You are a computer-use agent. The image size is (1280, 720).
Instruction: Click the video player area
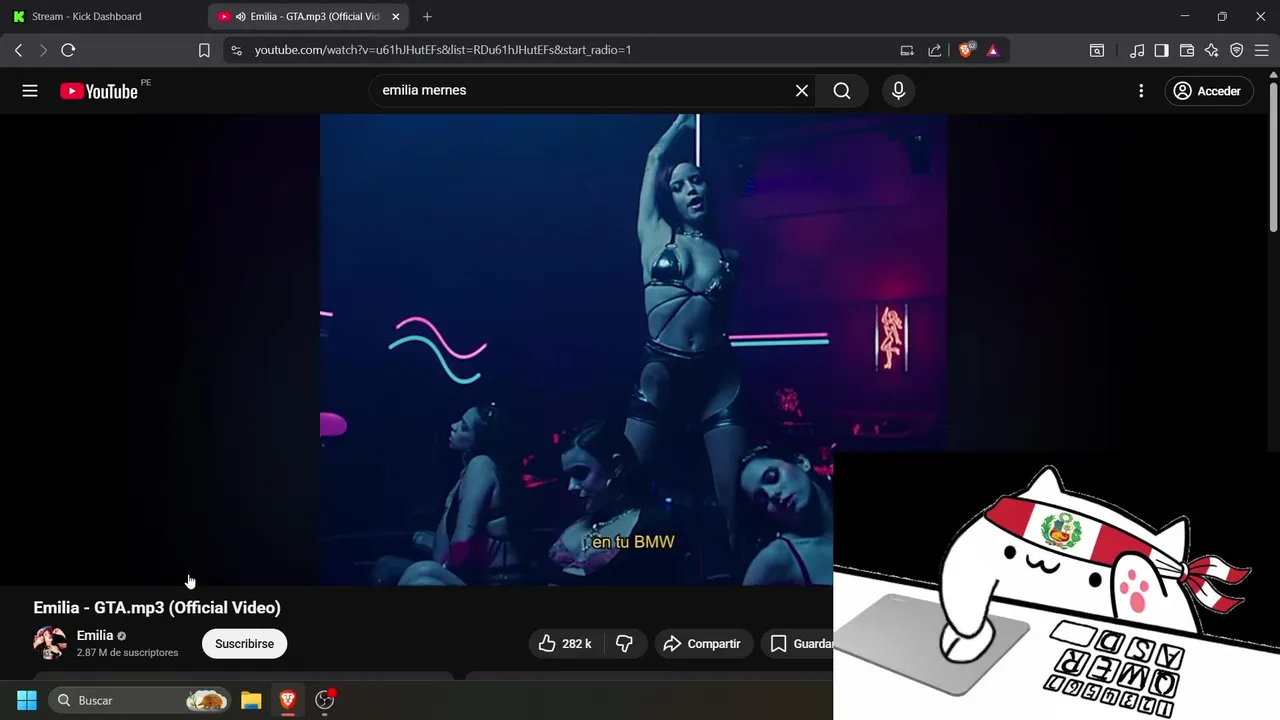pos(633,349)
